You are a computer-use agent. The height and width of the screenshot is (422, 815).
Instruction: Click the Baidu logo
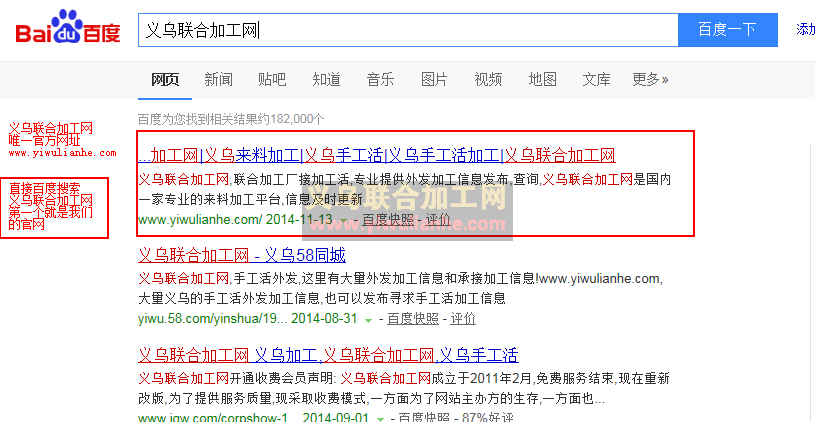[68, 28]
